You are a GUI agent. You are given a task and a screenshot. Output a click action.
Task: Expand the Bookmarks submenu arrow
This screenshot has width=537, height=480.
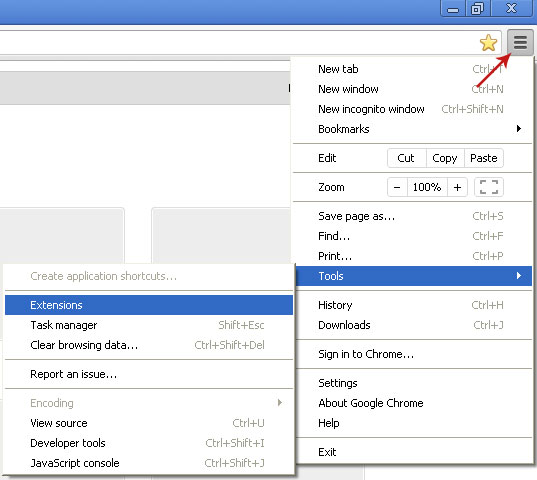point(519,129)
